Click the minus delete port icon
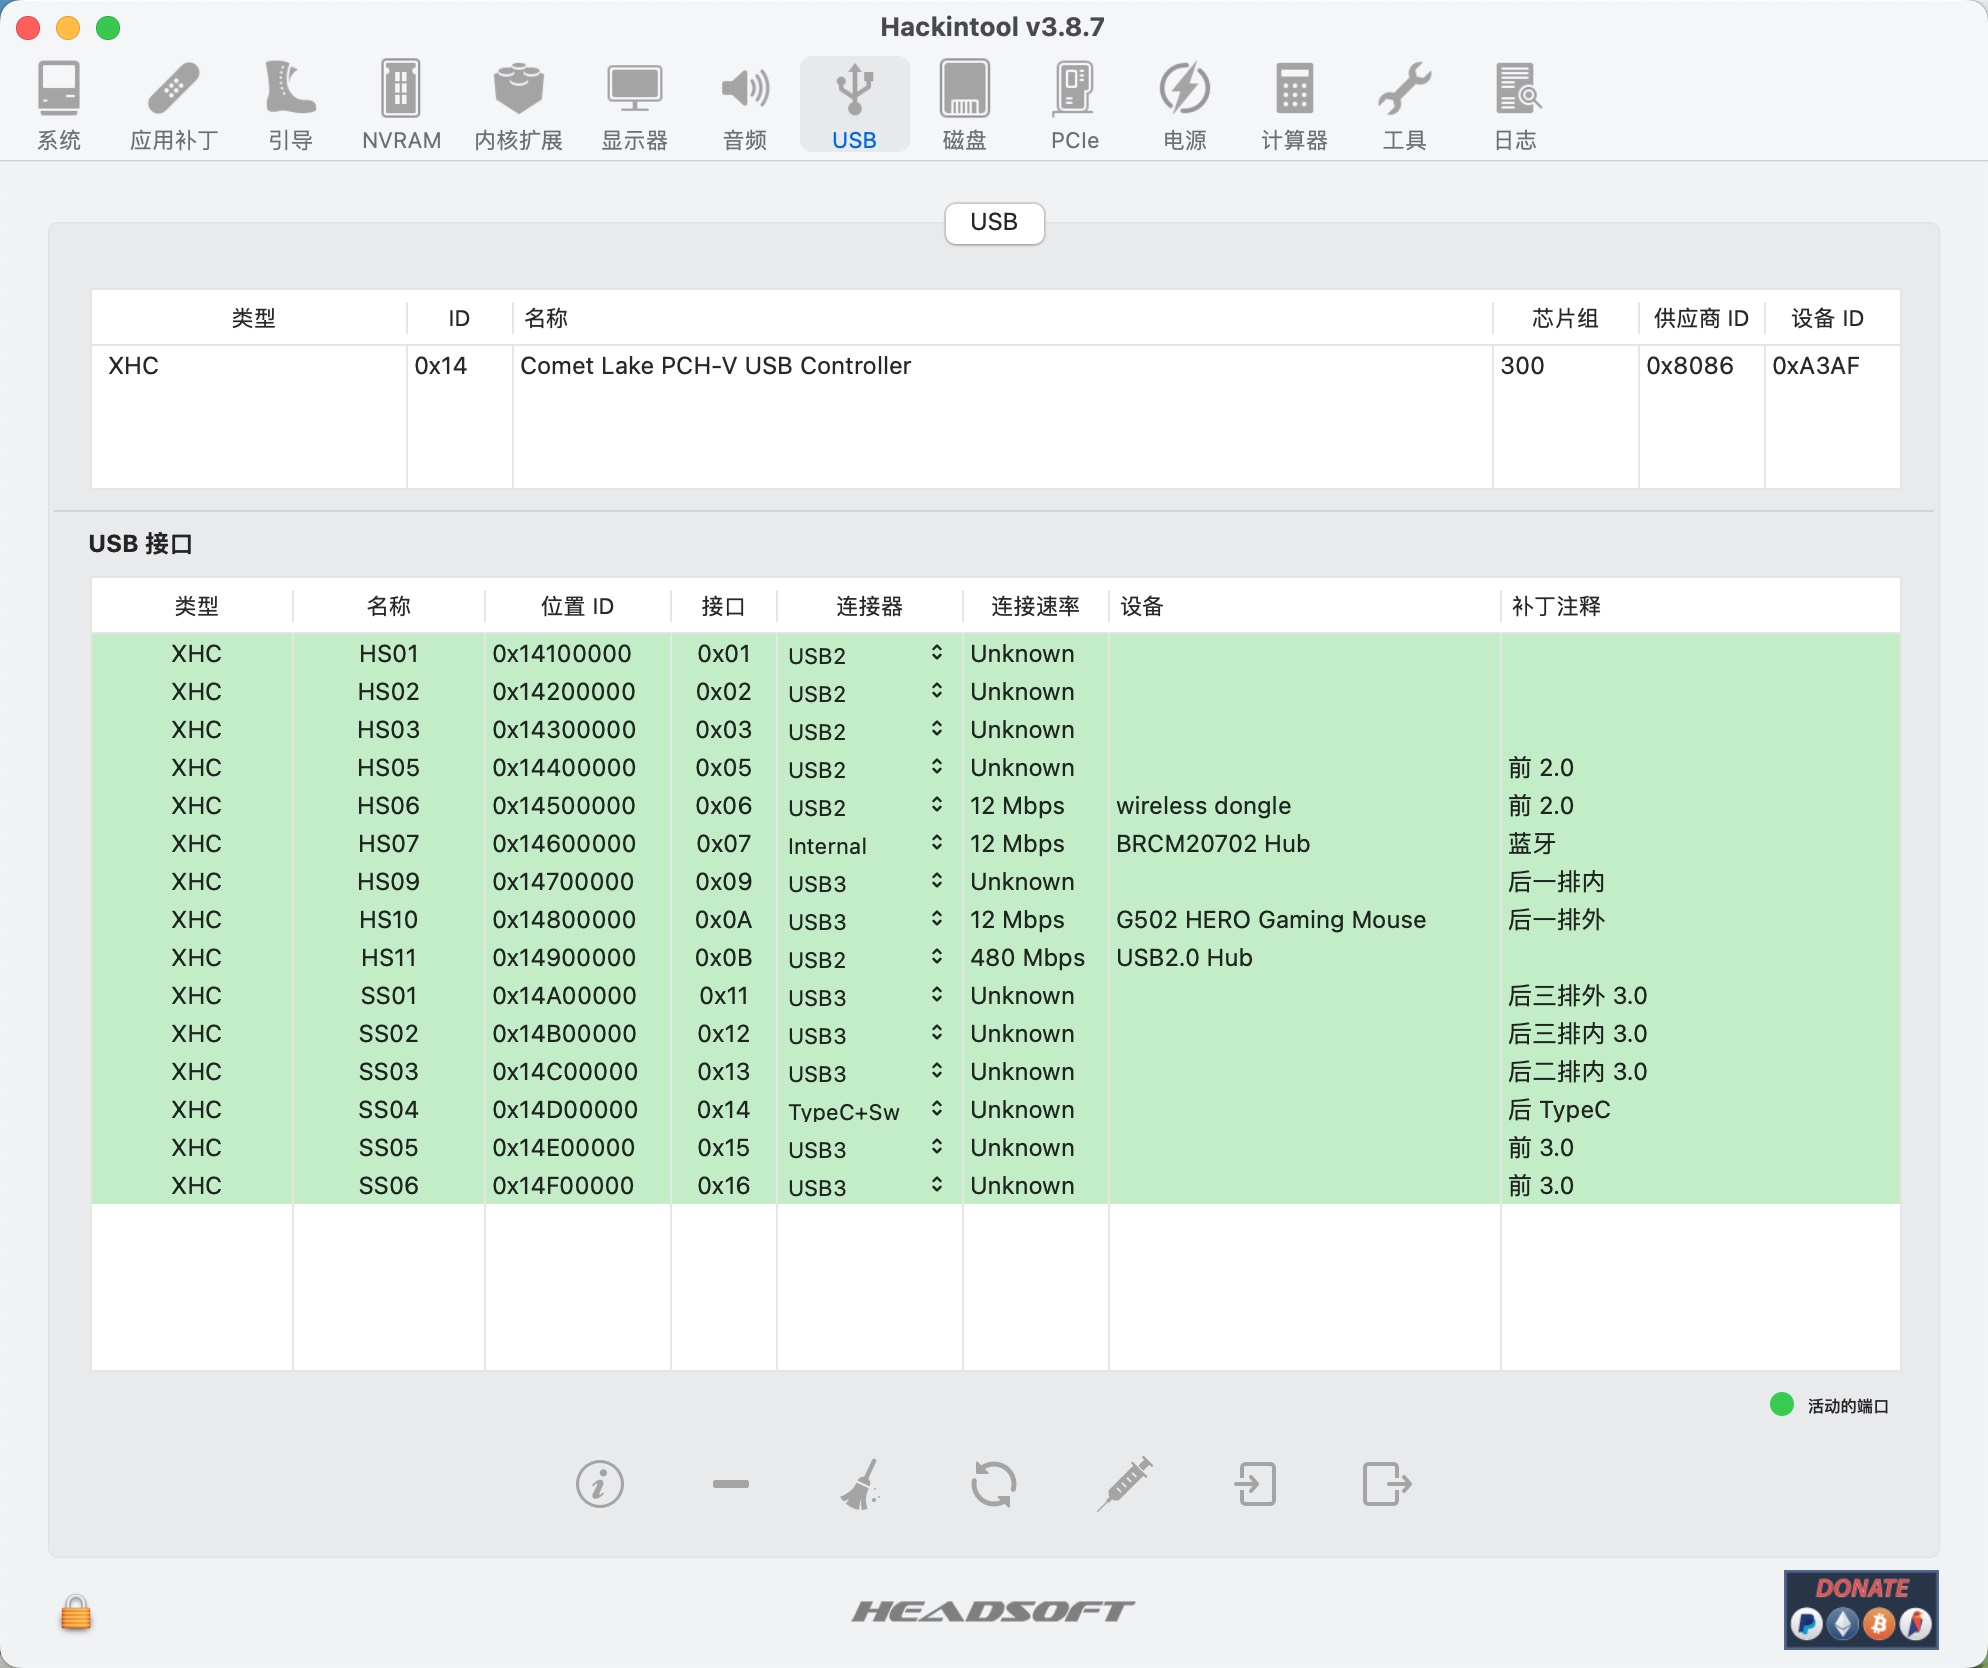Screen dimensions: 1988x1668 coord(730,1484)
